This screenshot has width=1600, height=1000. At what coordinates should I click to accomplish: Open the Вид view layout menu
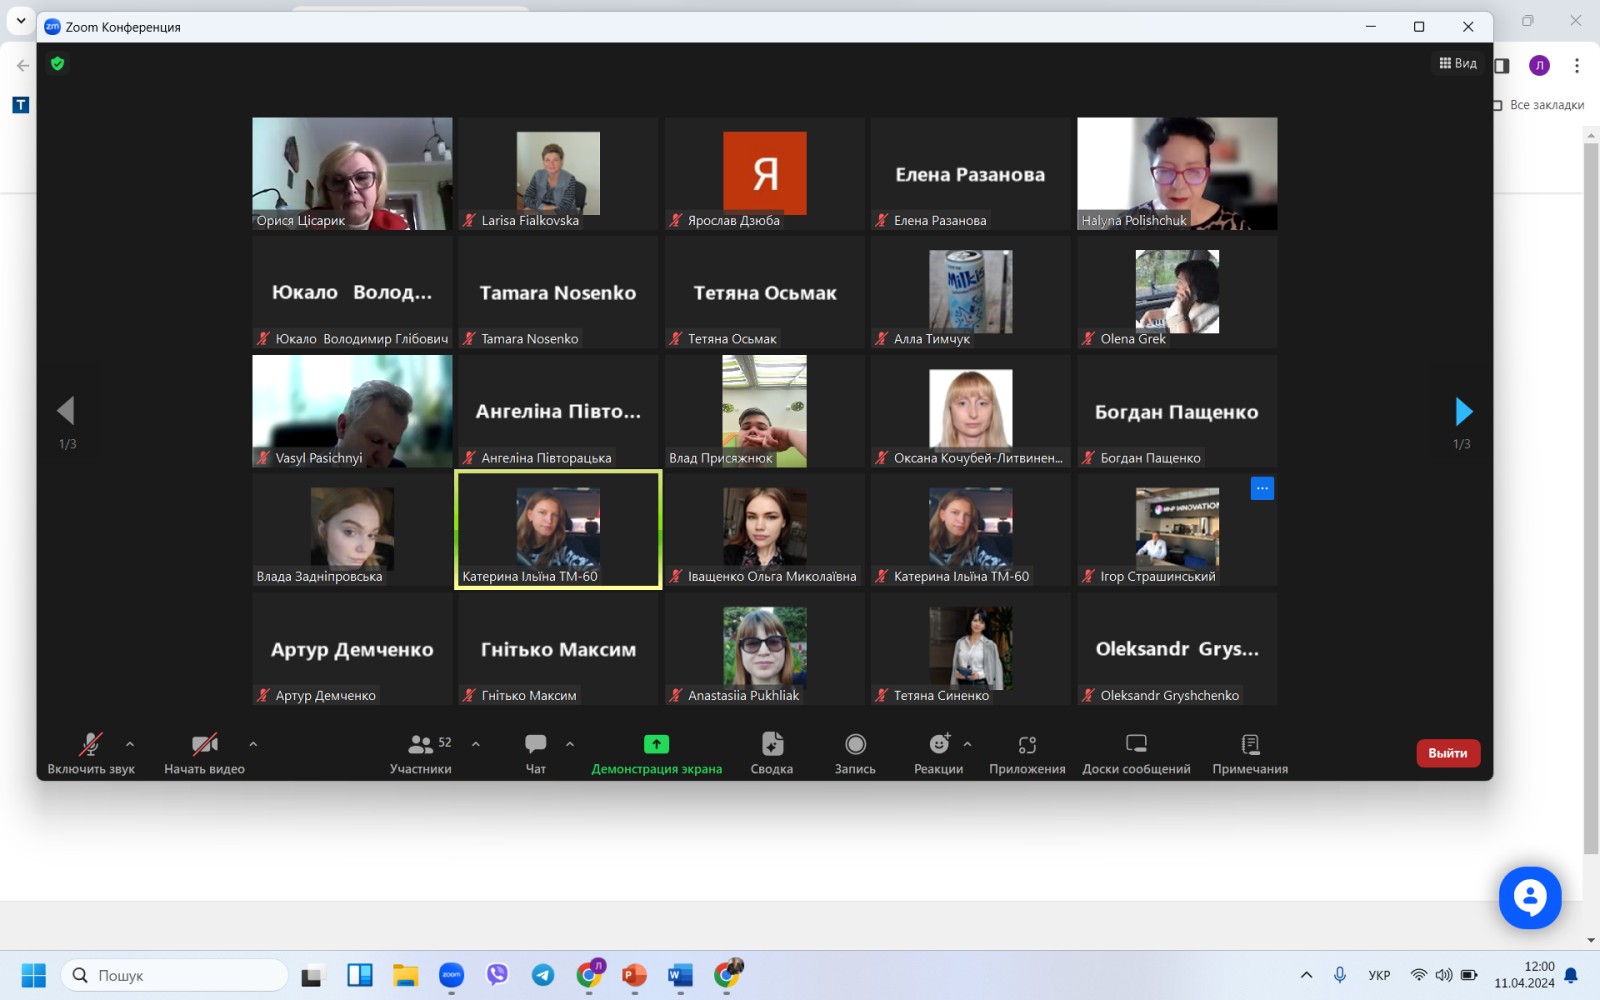1458,63
